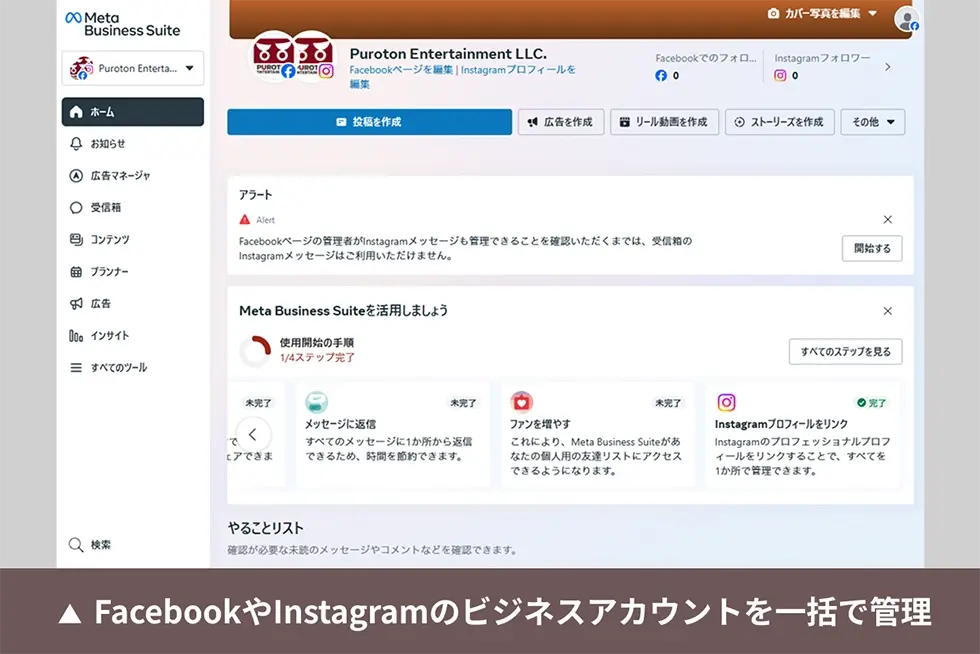Open the その他 dropdown

(x=872, y=122)
